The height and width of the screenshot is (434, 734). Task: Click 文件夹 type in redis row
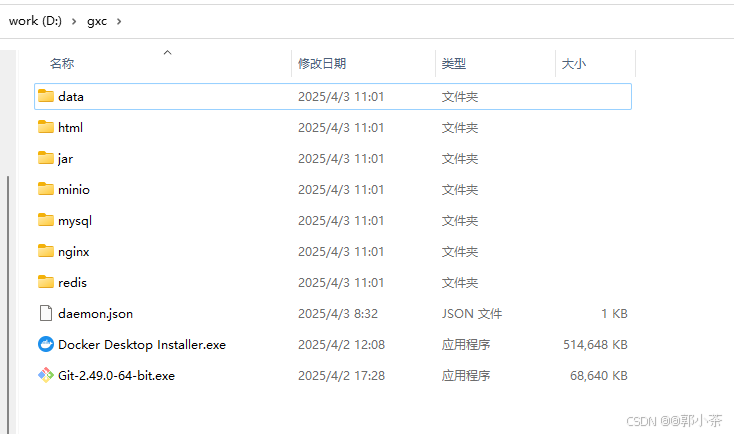[x=460, y=283]
